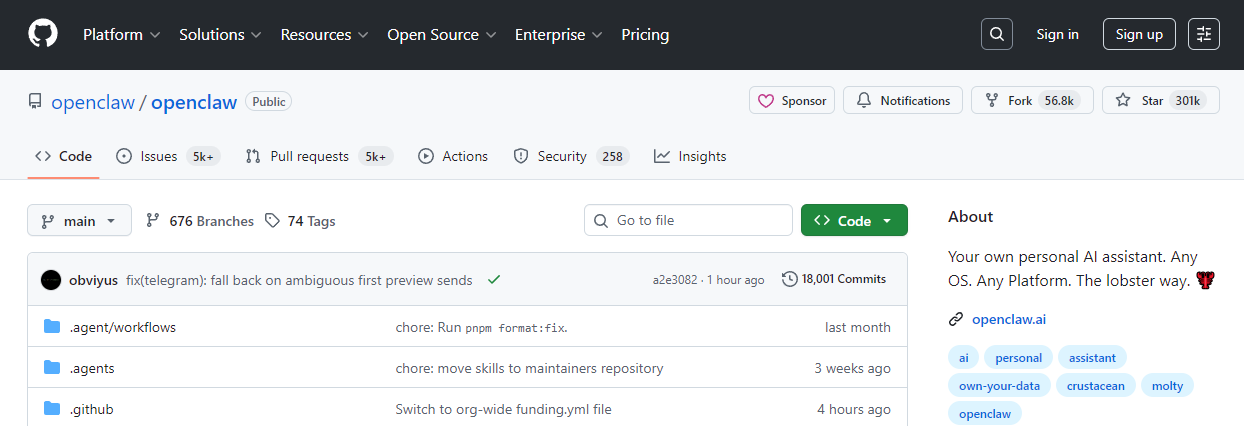
Task: Select the 'personal' topic tag
Action: coord(1018,357)
